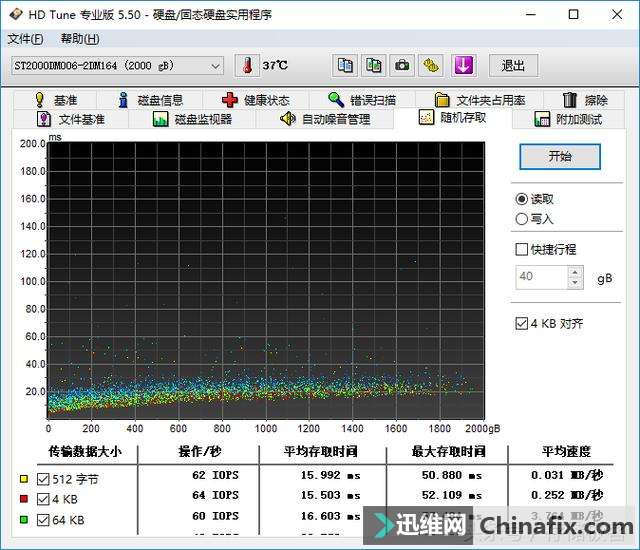The height and width of the screenshot is (550, 640).
Task: Select the 读取 read radio button
Action: pos(522,199)
